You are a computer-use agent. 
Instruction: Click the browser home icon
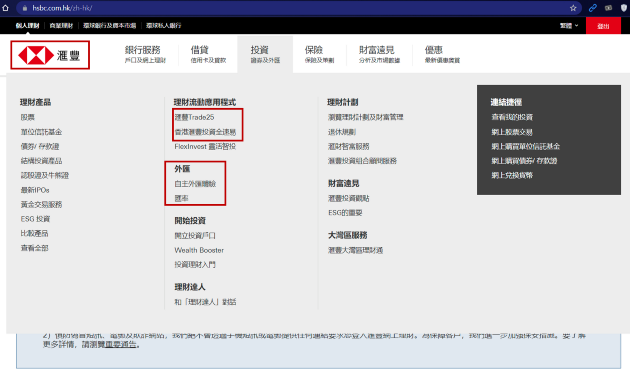(x=5, y=8)
